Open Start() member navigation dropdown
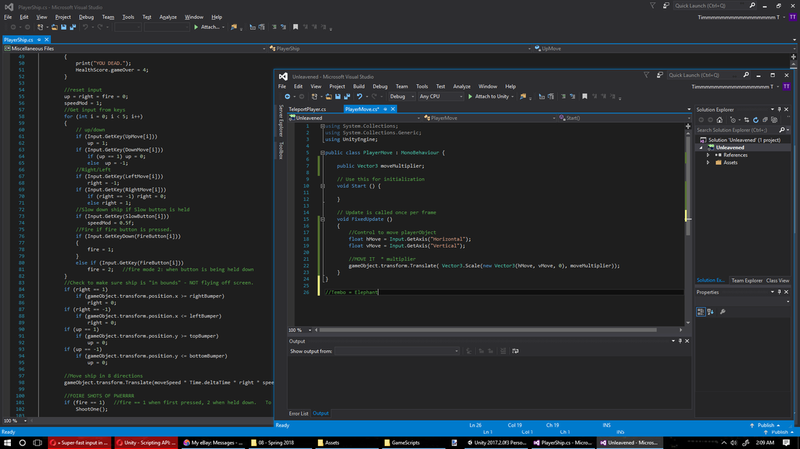 click(624, 118)
